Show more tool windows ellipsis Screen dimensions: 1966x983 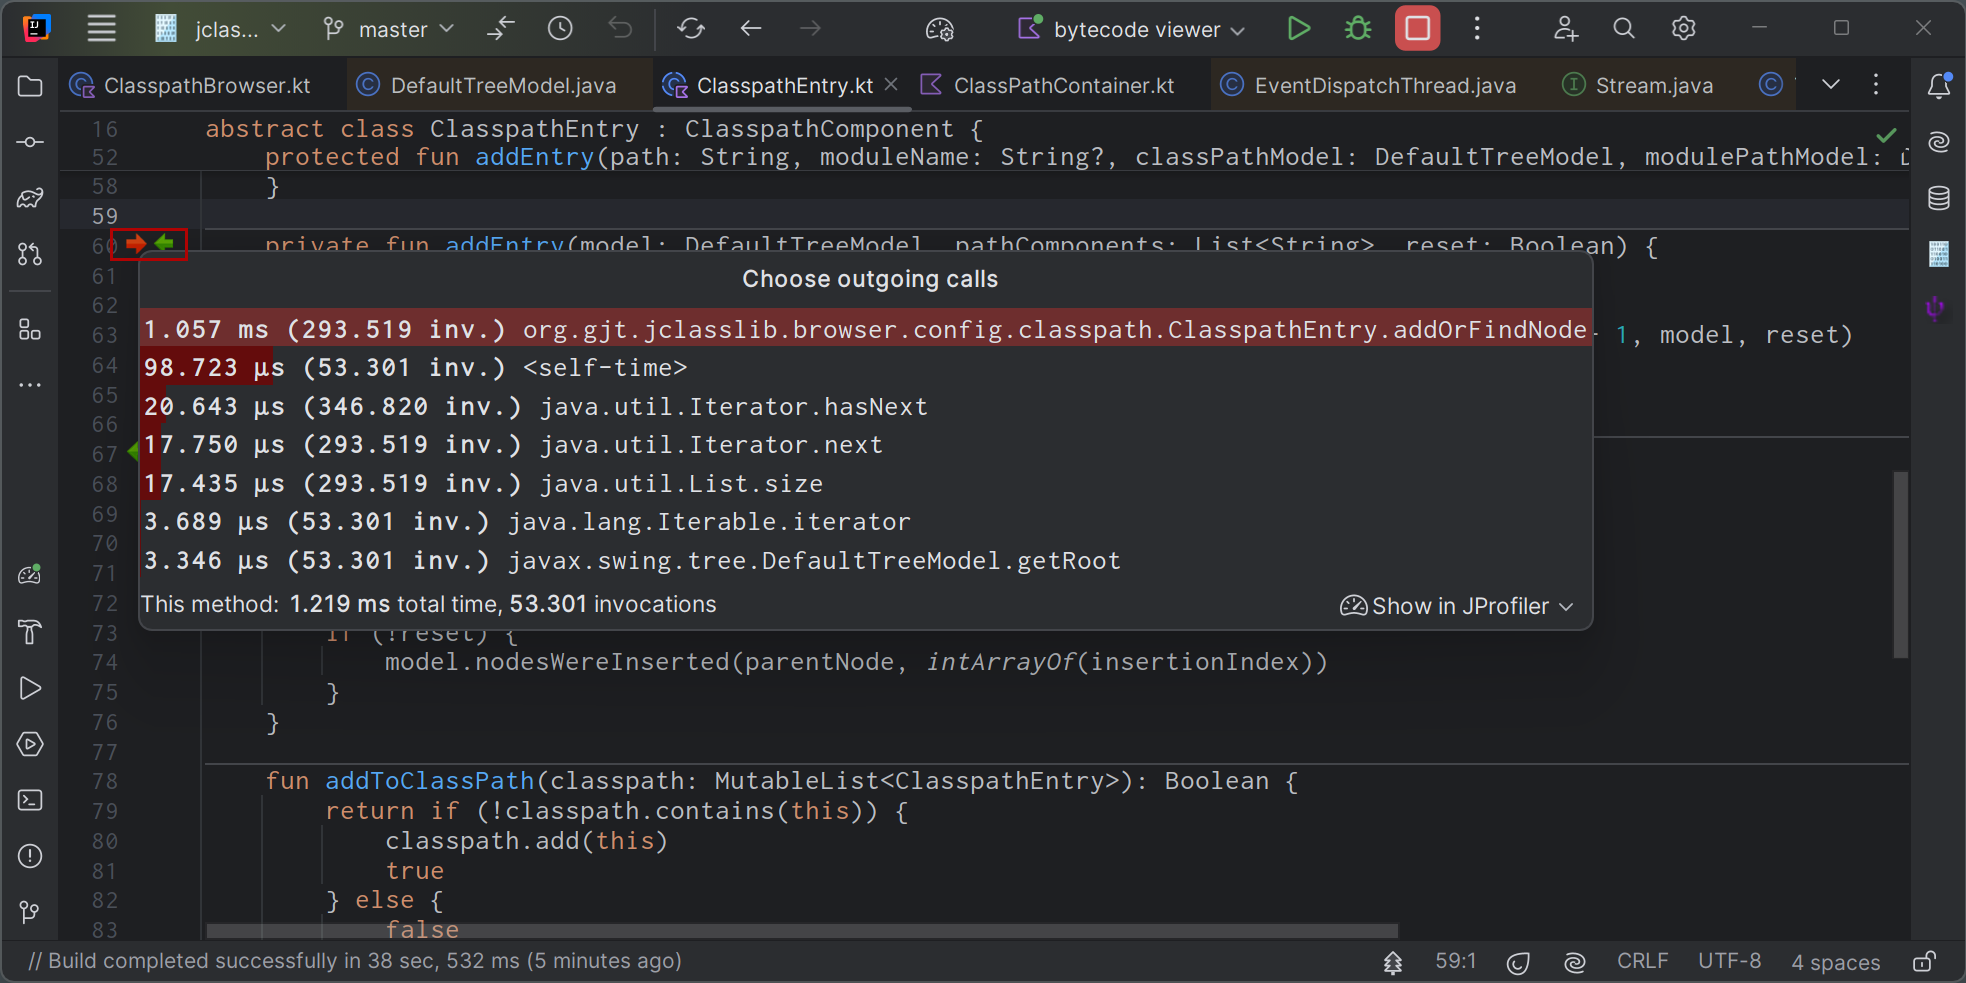pyautogui.click(x=30, y=385)
